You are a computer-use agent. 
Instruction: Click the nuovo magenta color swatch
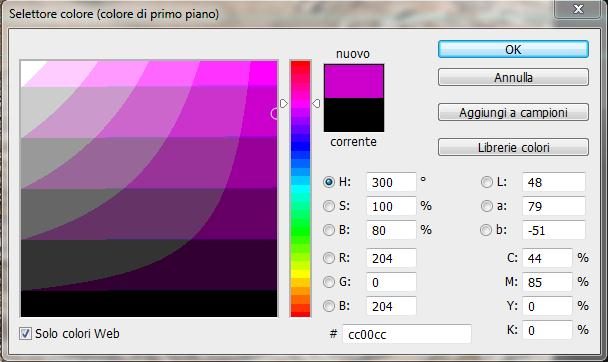tap(354, 81)
